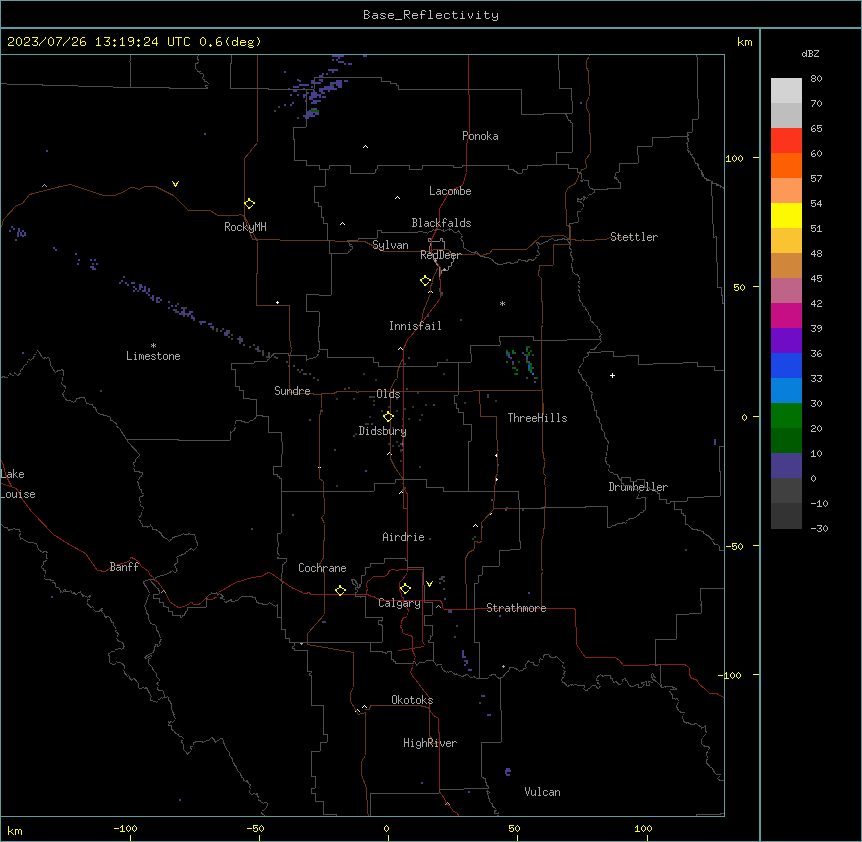Click the red 65 dBZ legend swatch

[786, 140]
